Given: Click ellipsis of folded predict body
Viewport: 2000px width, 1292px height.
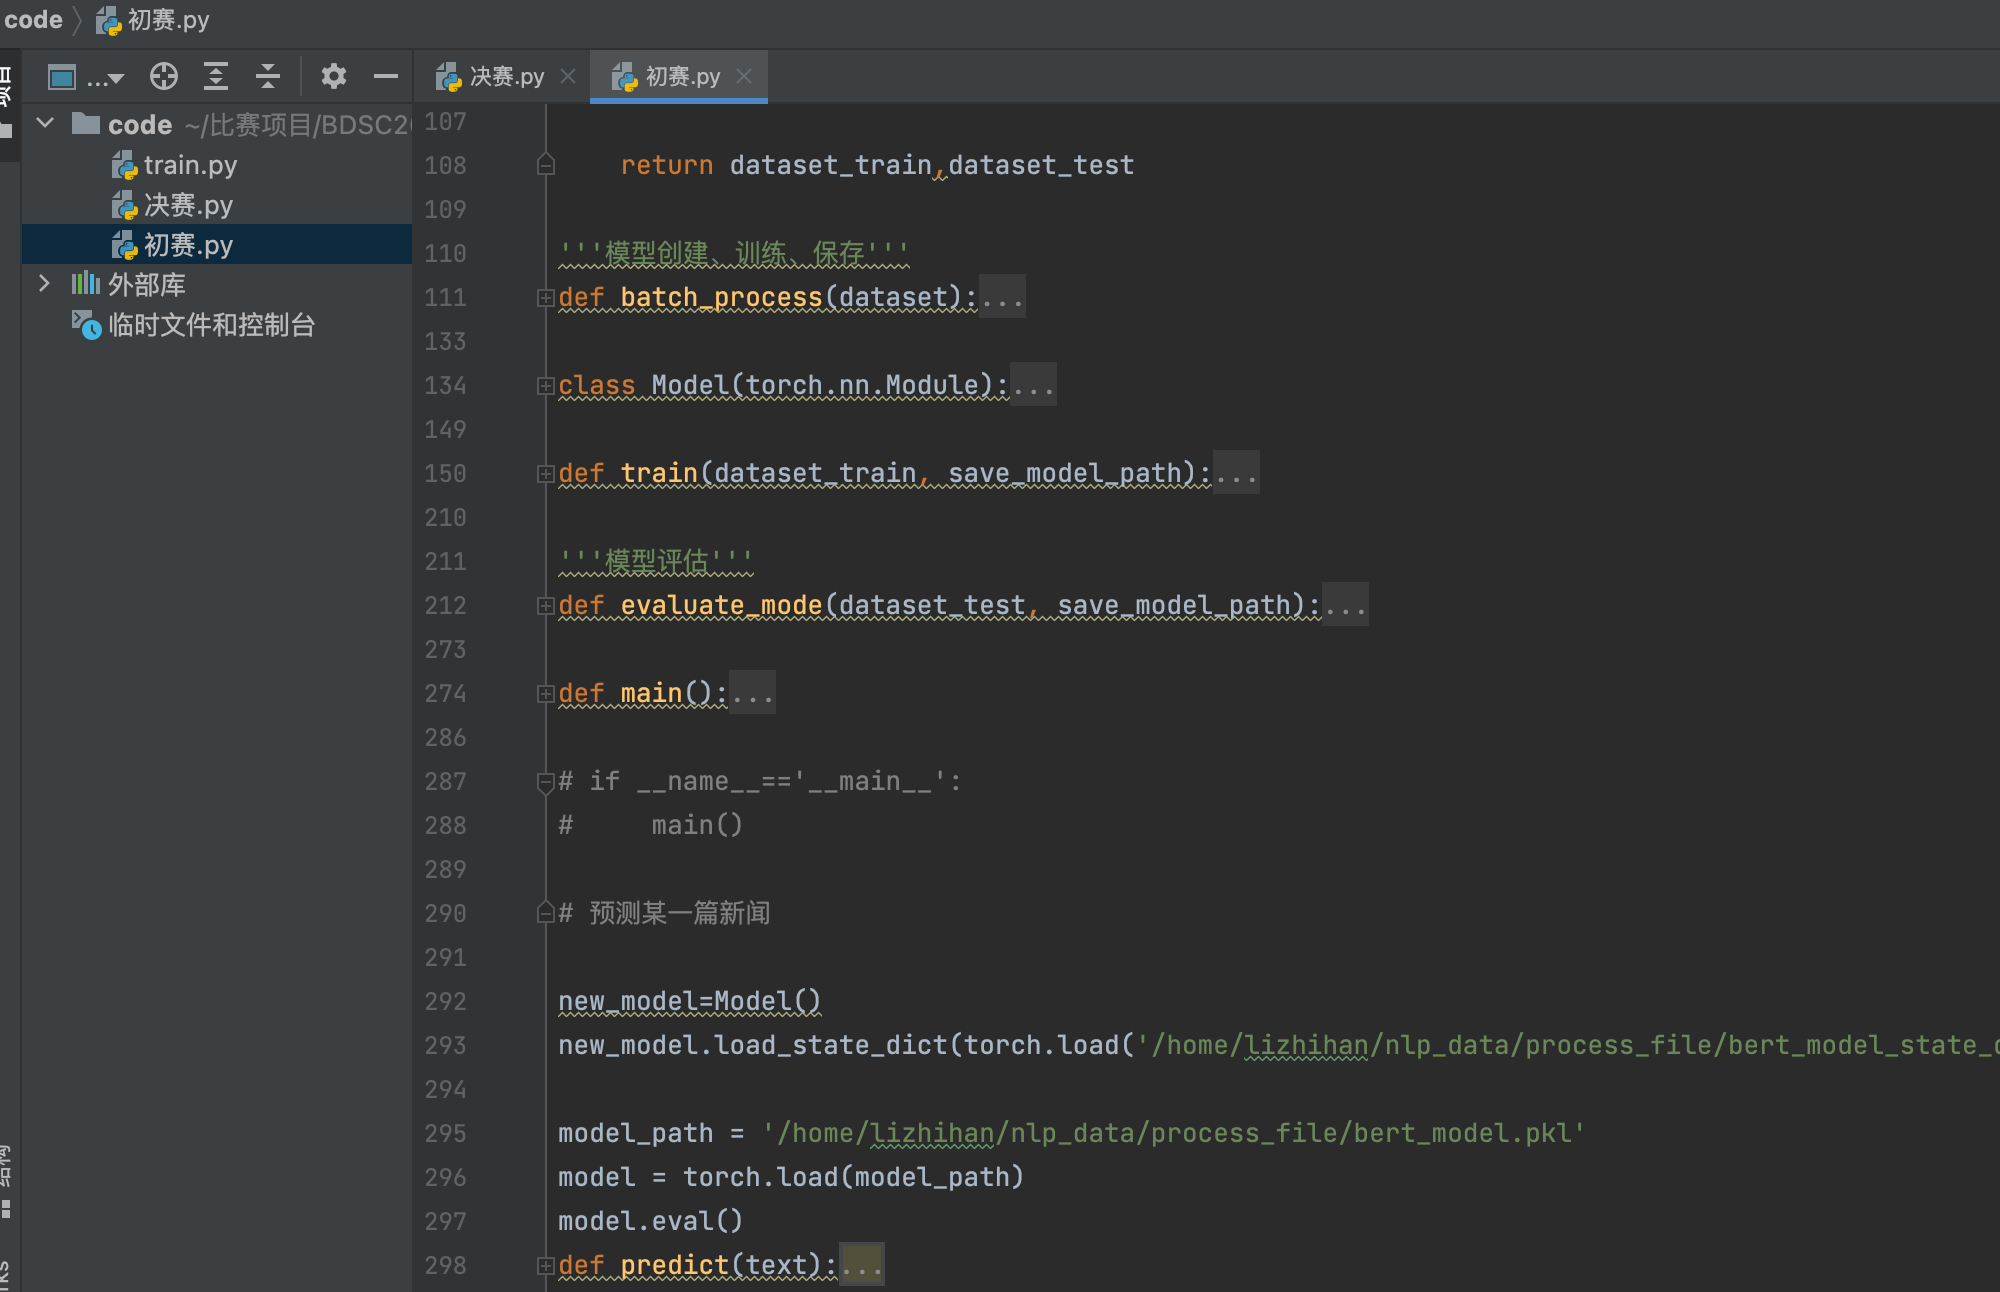Looking at the screenshot, I should [861, 1265].
